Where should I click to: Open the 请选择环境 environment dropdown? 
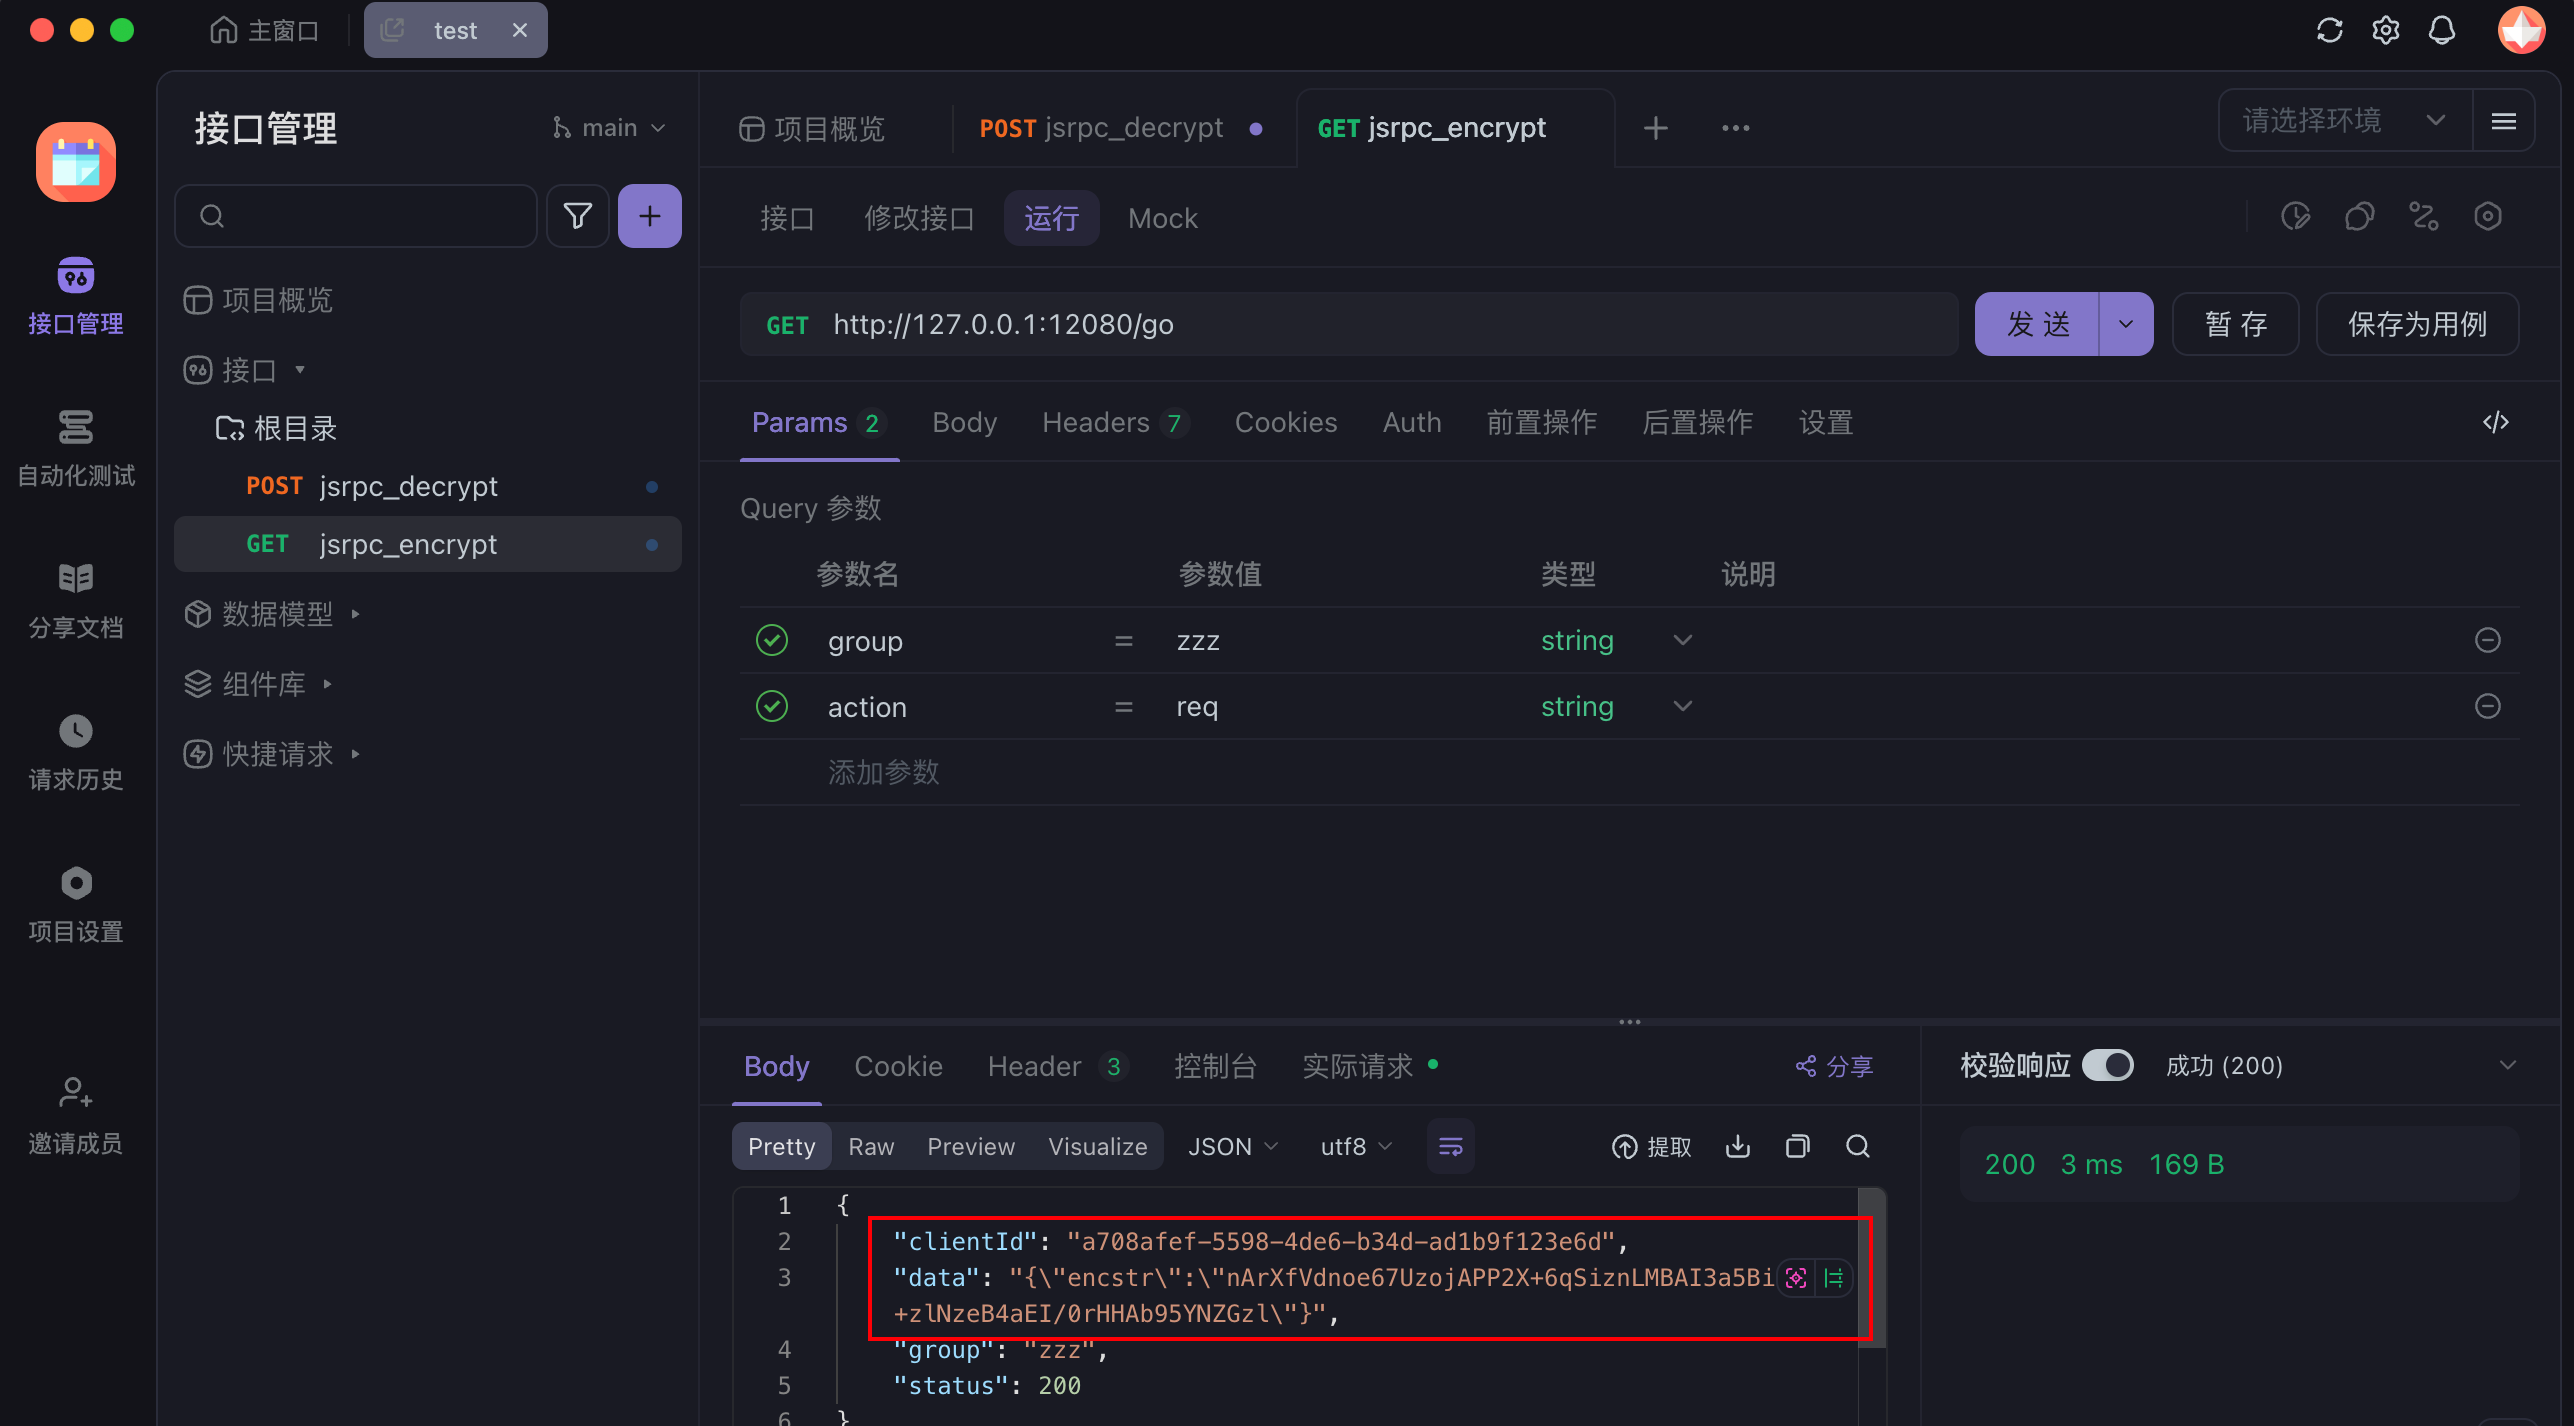click(2346, 121)
